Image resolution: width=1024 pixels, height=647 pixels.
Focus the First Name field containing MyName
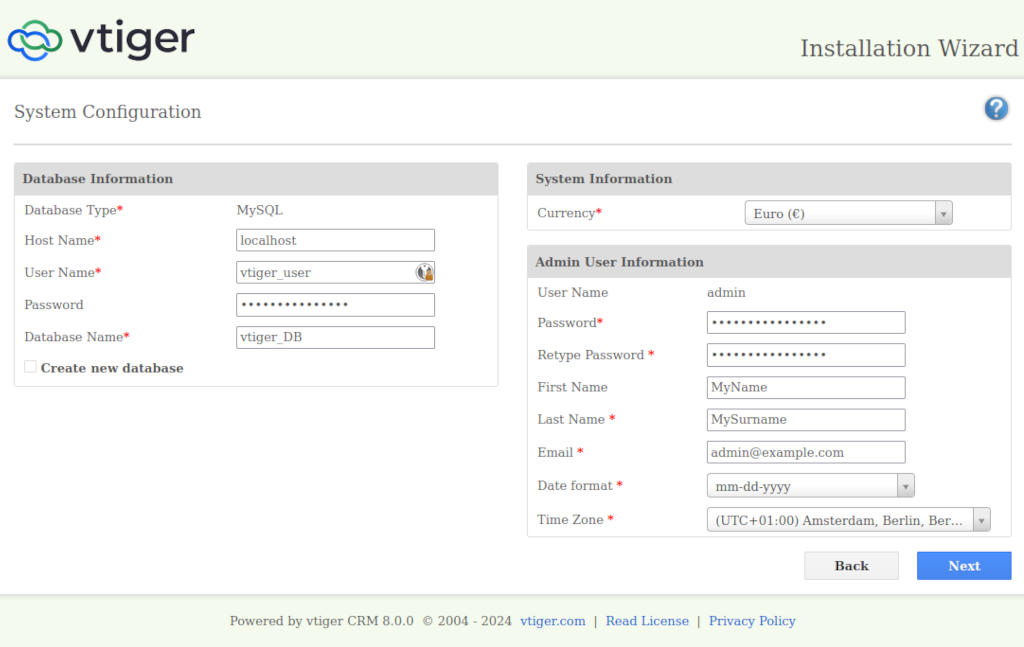pos(806,387)
